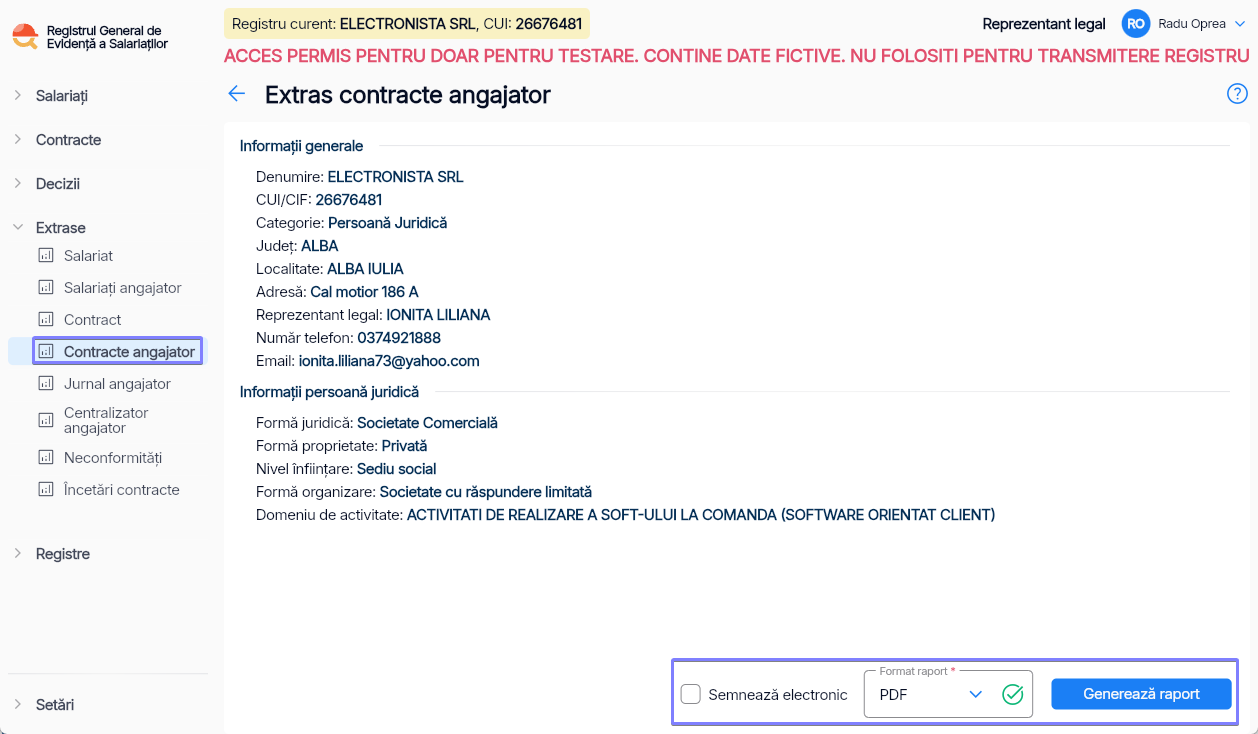The image size is (1258, 734).
Task: Open the Salariat extras page
Action: click(88, 256)
